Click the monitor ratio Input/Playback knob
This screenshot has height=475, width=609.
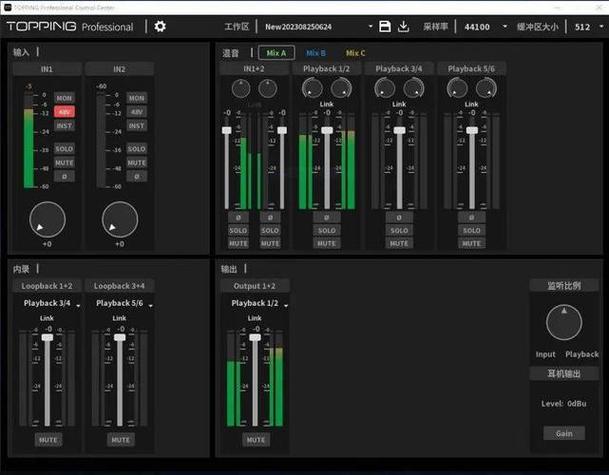(x=564, y=323)
